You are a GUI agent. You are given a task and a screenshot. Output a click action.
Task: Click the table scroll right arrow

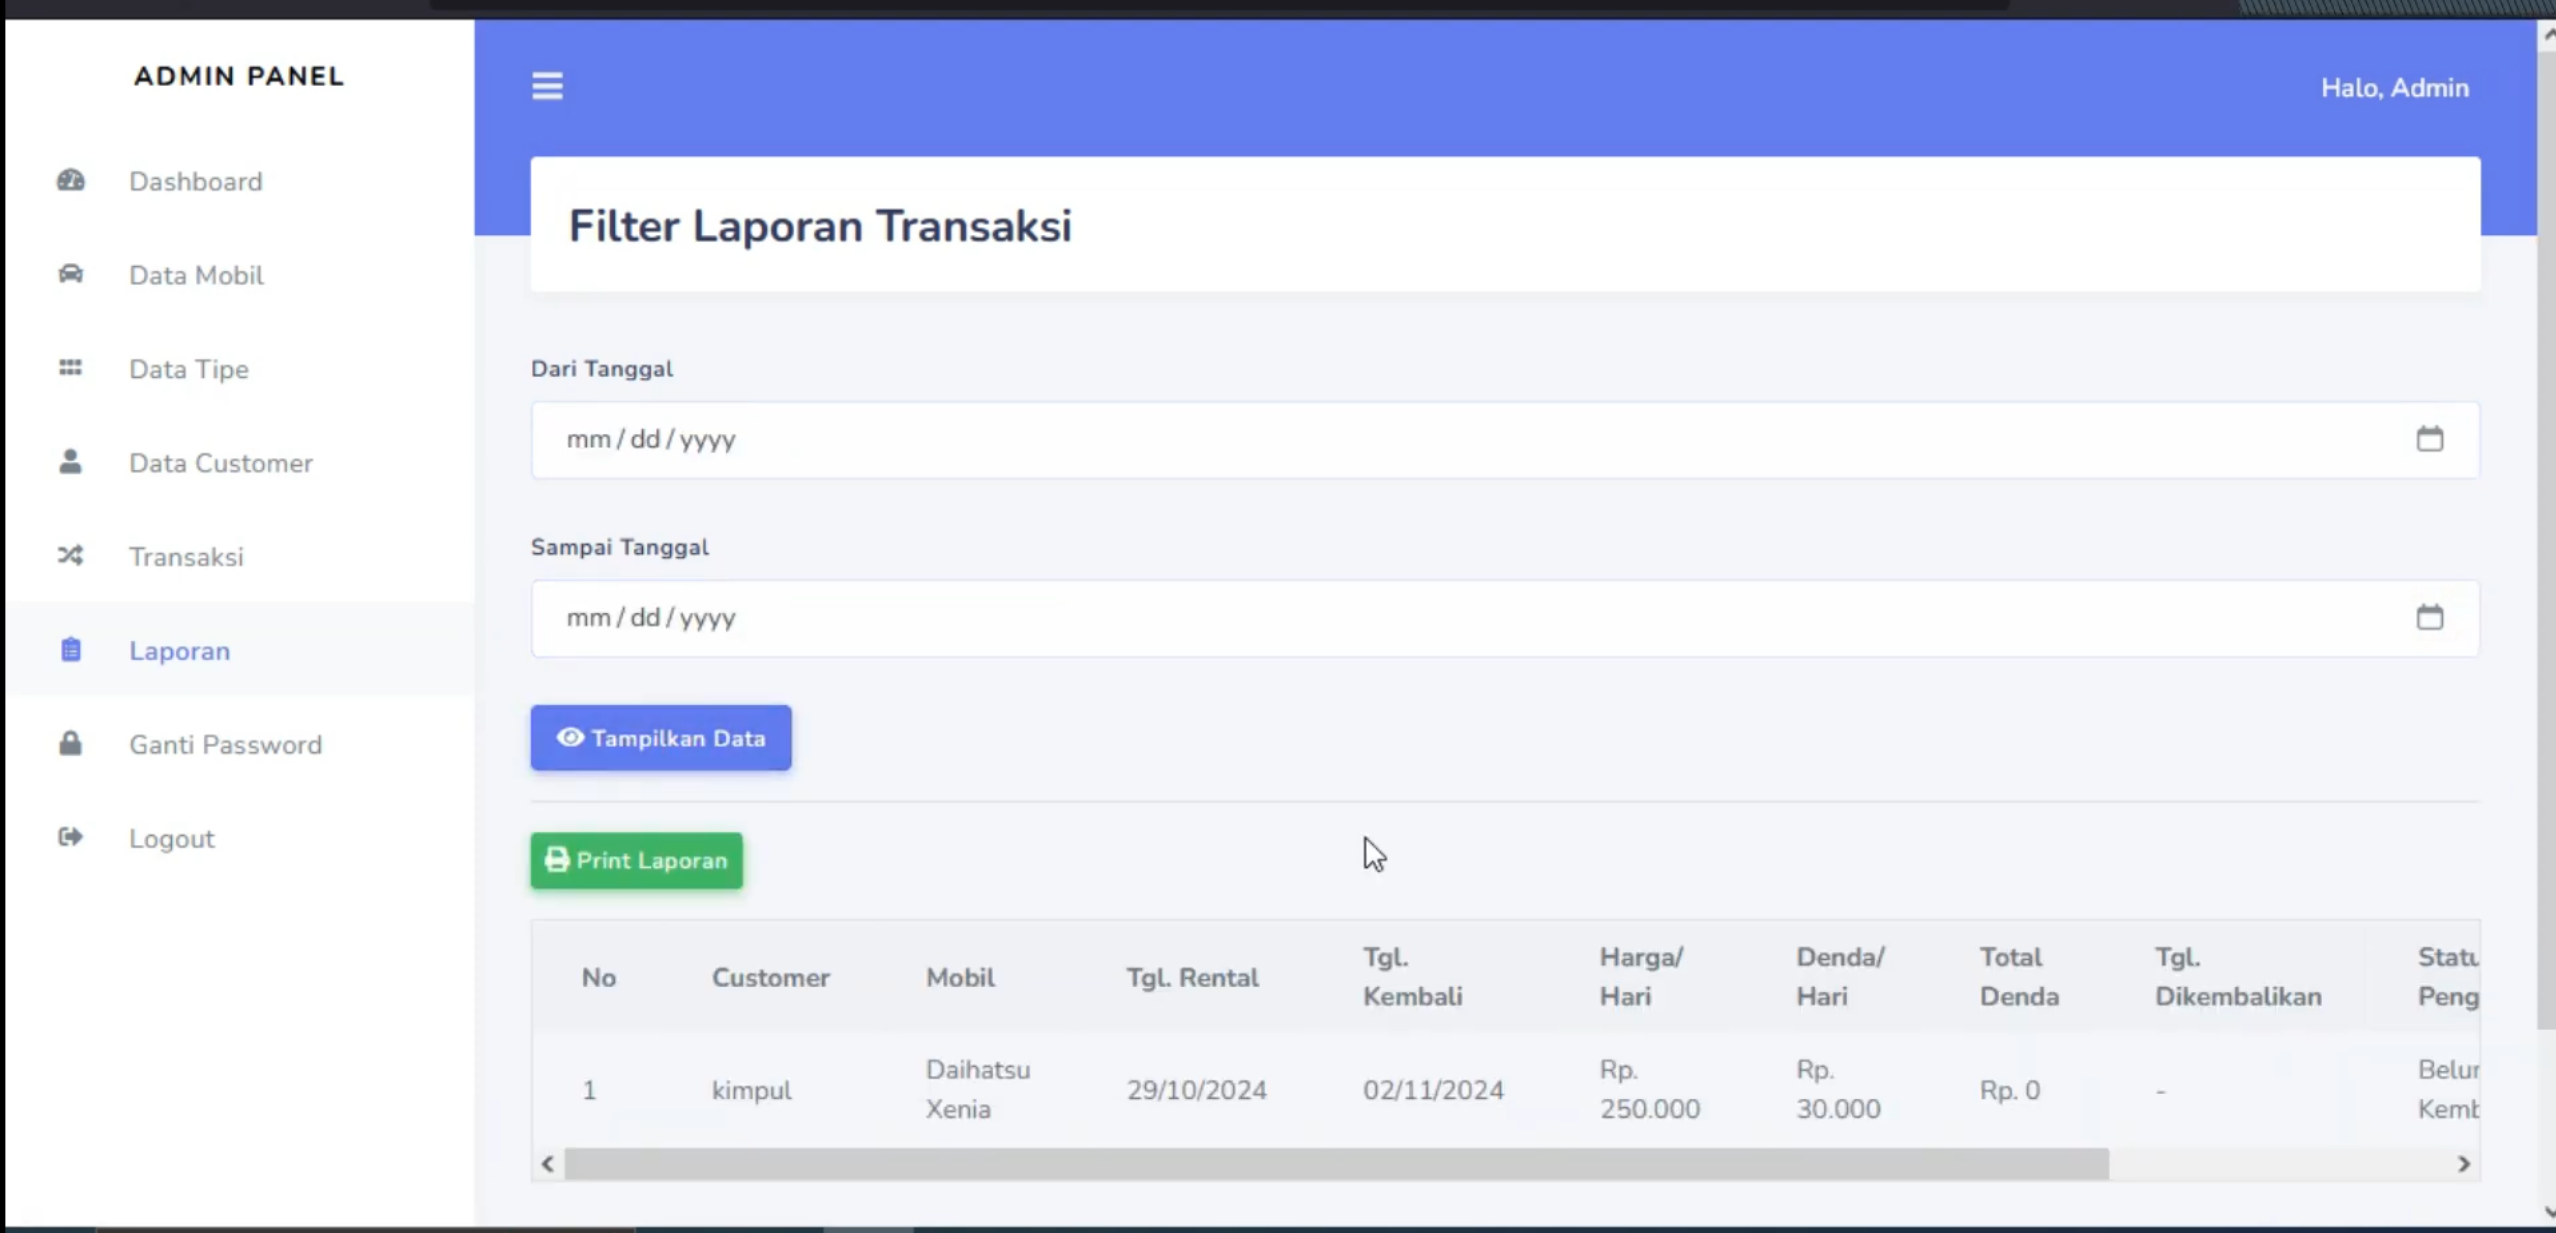2464,1164
